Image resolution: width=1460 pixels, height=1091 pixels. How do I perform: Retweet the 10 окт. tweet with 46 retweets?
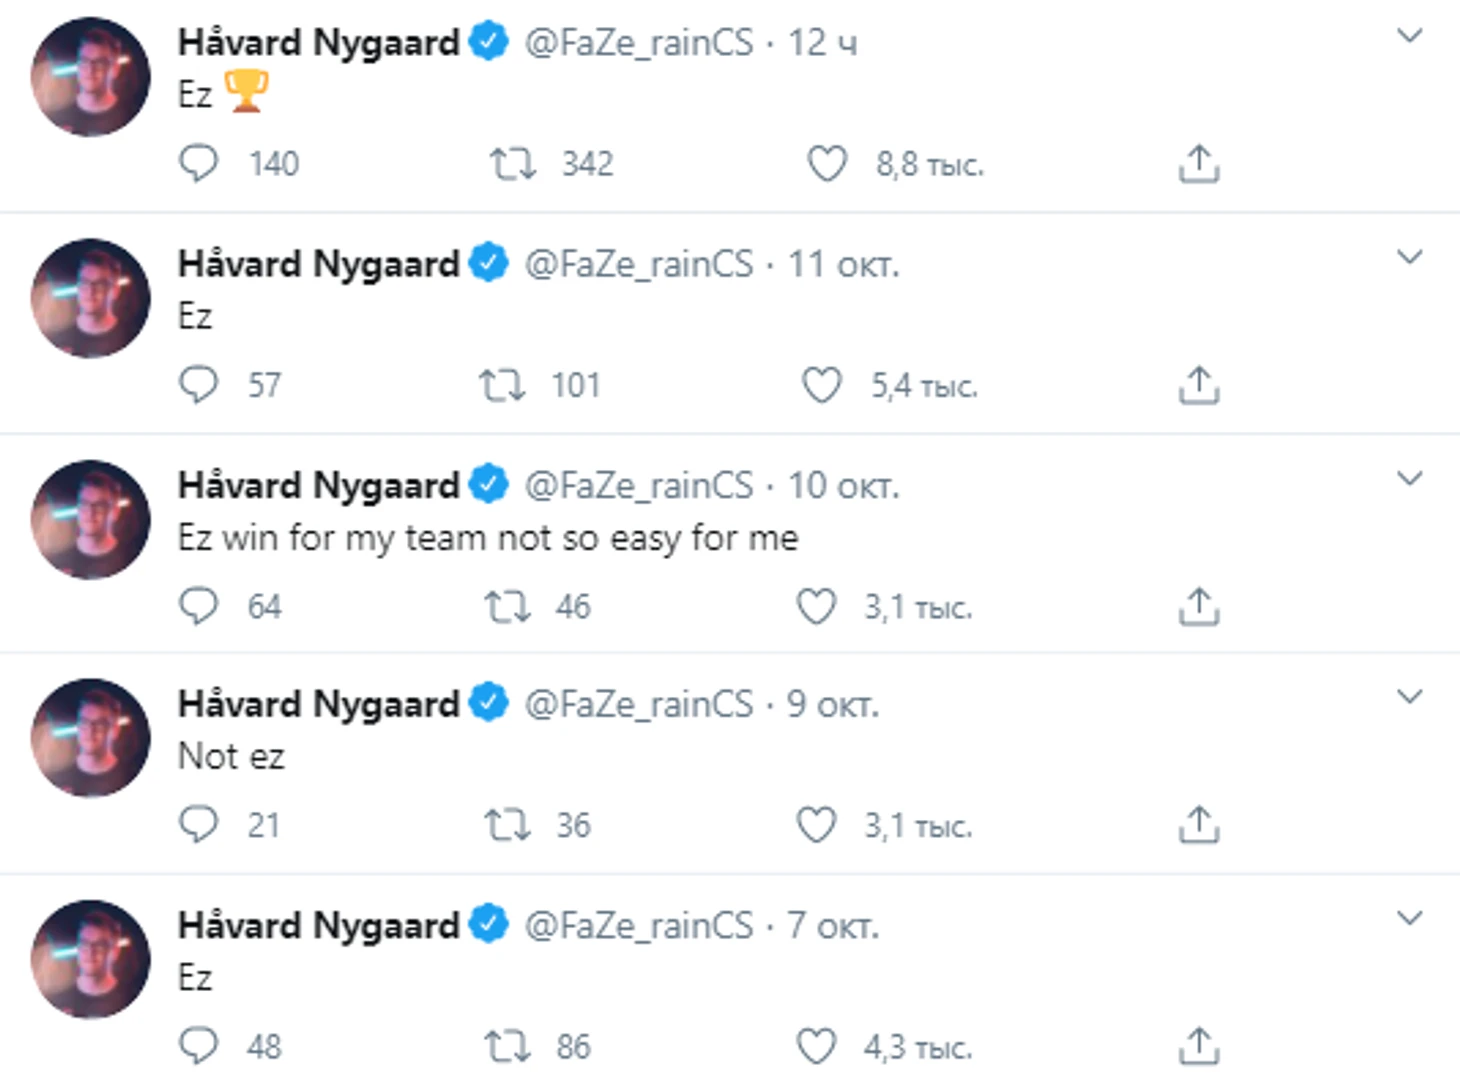tap(507, 606)
